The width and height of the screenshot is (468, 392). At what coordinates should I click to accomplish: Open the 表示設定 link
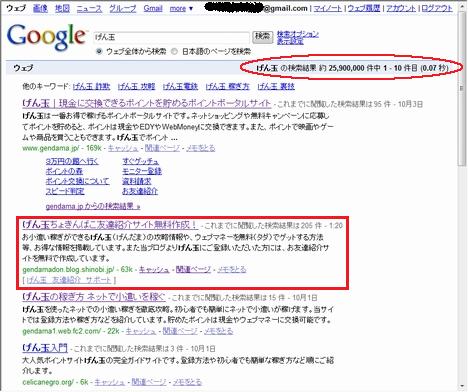290,41
